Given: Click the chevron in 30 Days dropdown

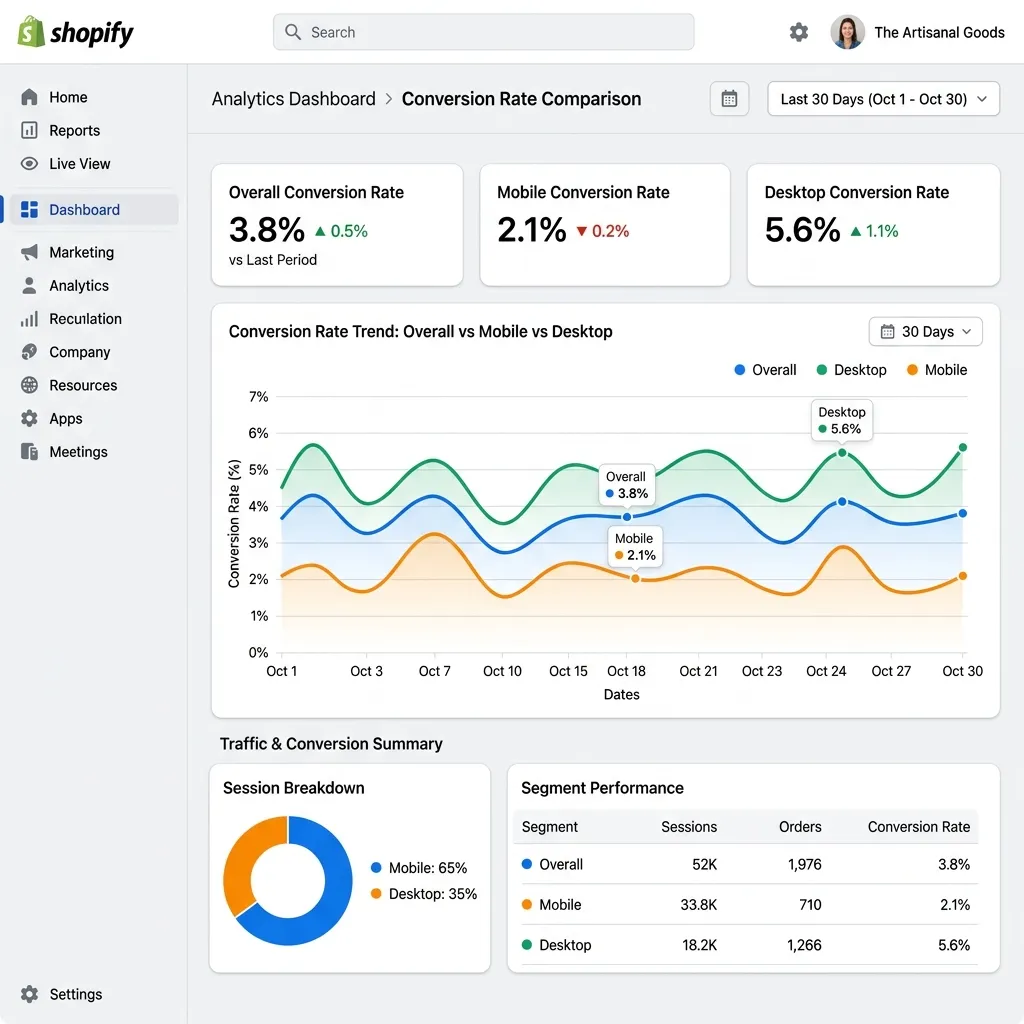Looking at the screenshot, I should pos(967,331).
